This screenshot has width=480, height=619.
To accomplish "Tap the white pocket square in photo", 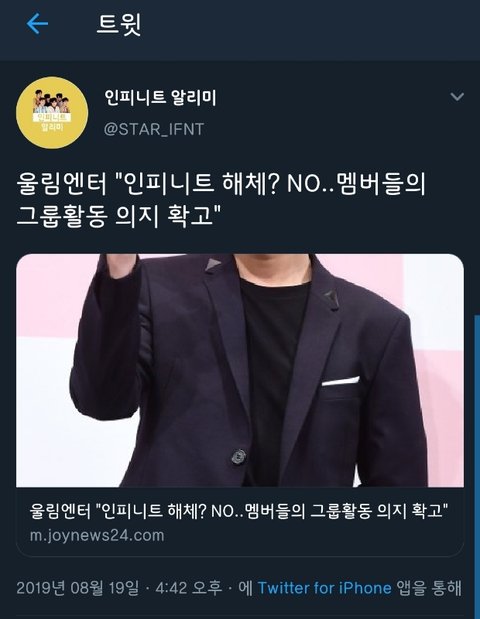I will tap(340, 381).
